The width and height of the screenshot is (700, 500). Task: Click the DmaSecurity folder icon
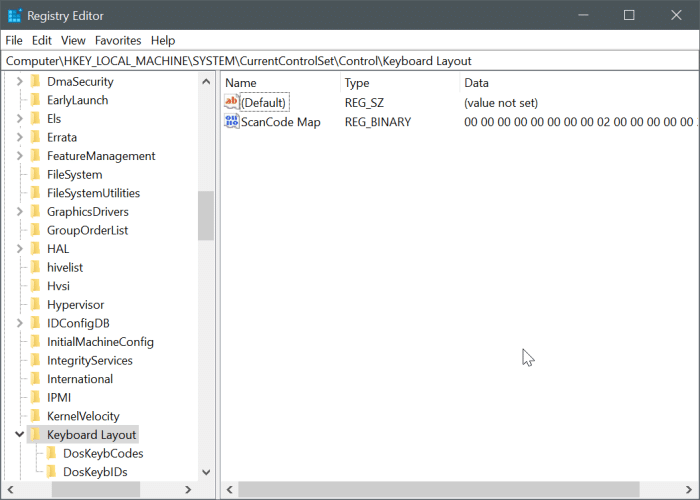36,81
